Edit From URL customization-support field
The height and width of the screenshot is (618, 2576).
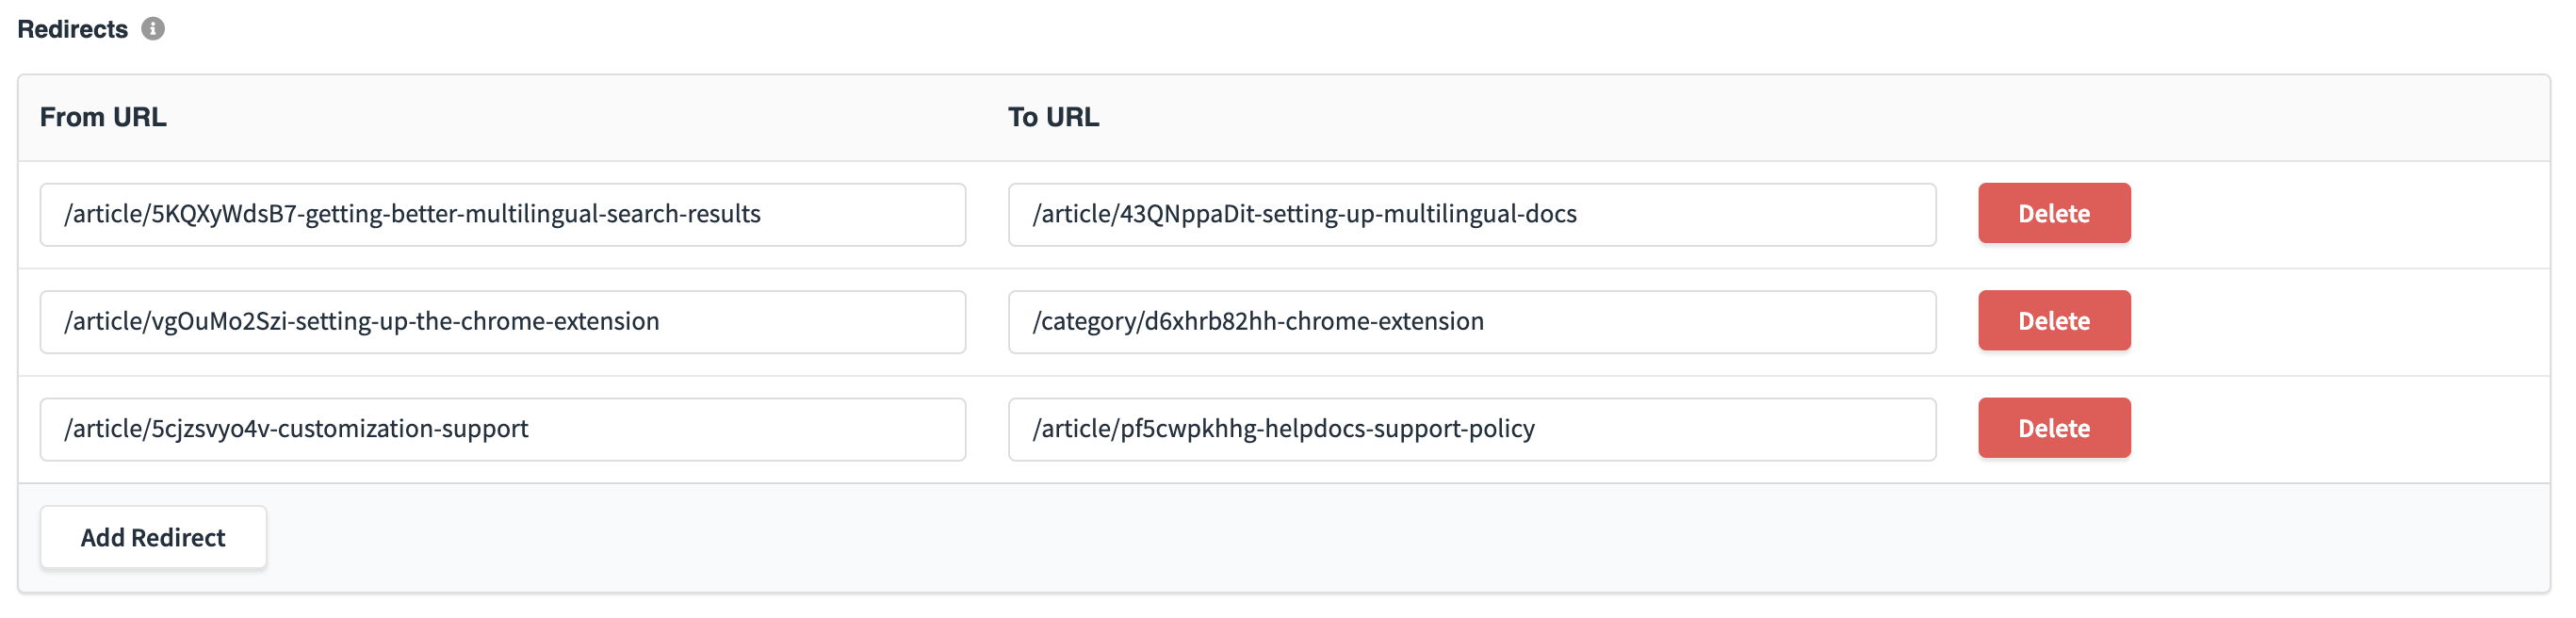pyautogui.click(x=503, y=429)
